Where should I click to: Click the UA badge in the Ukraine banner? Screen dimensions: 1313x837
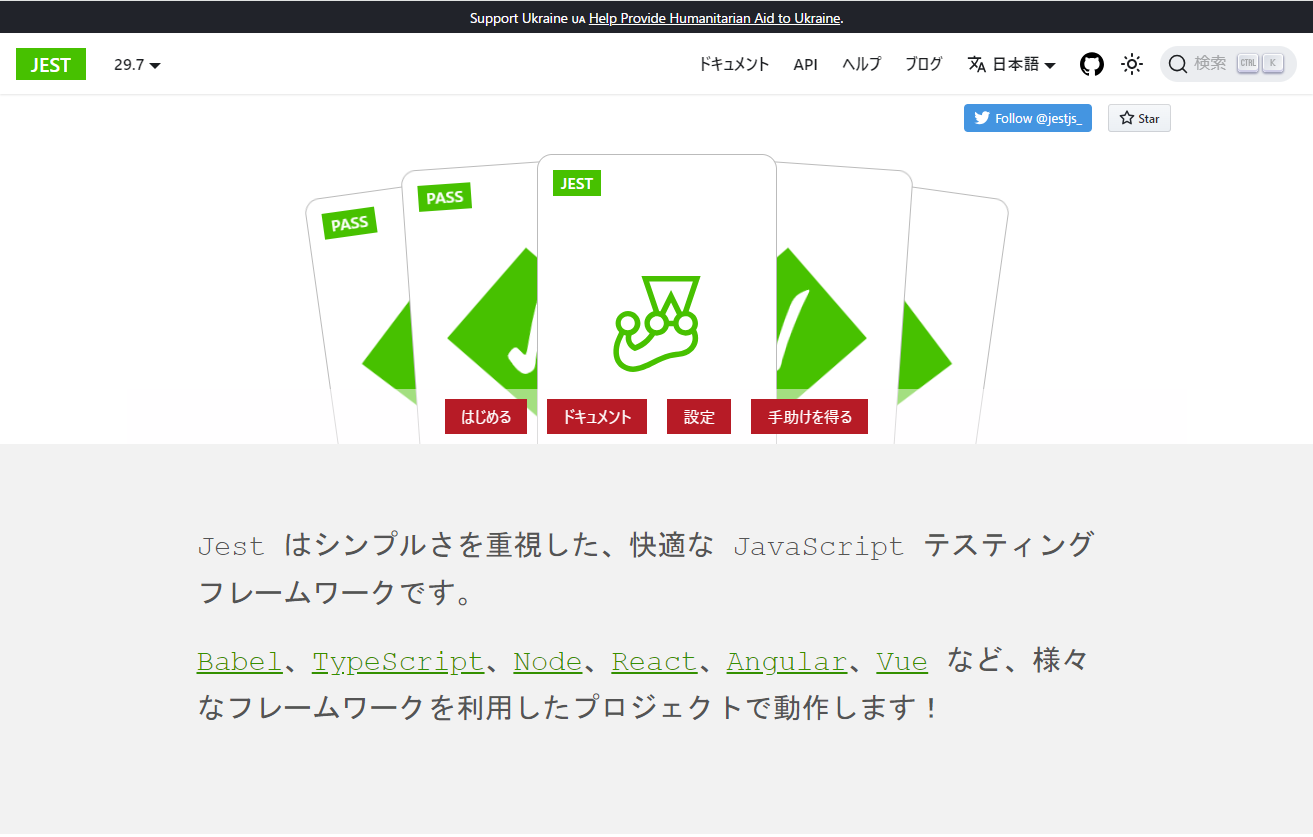coord(577,18)
